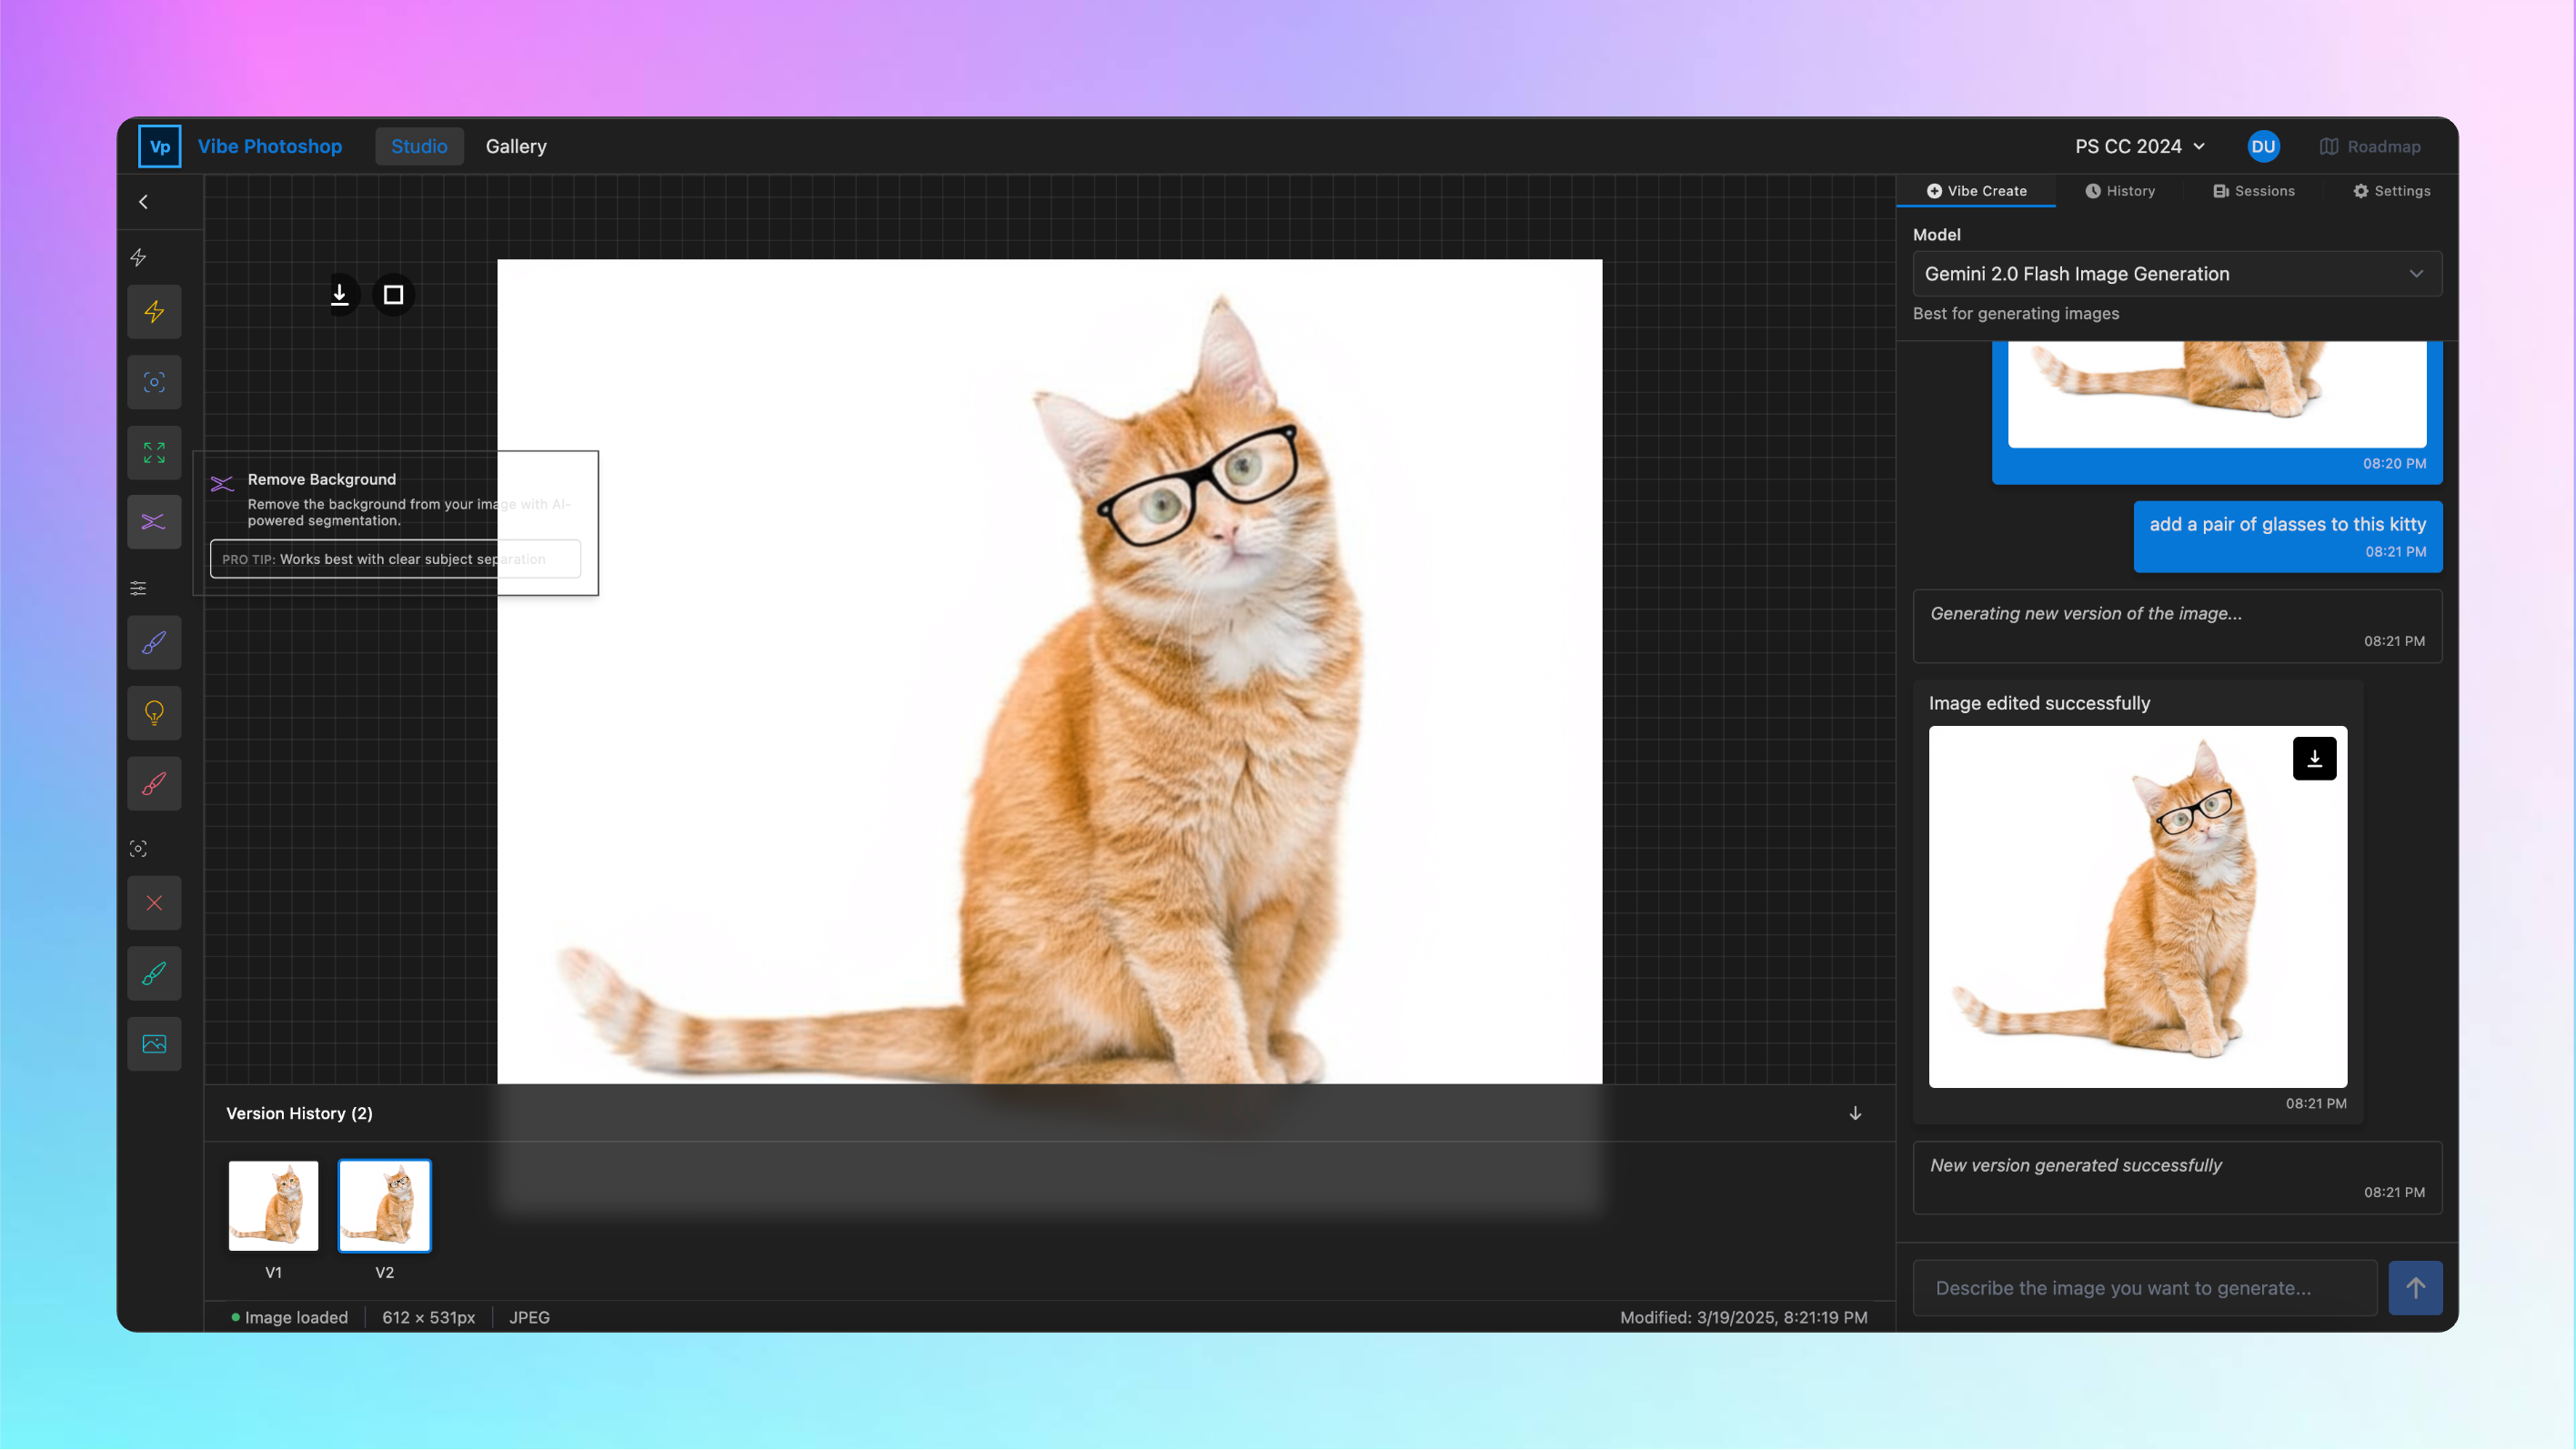Click the image description input field

point(2143,1288)
